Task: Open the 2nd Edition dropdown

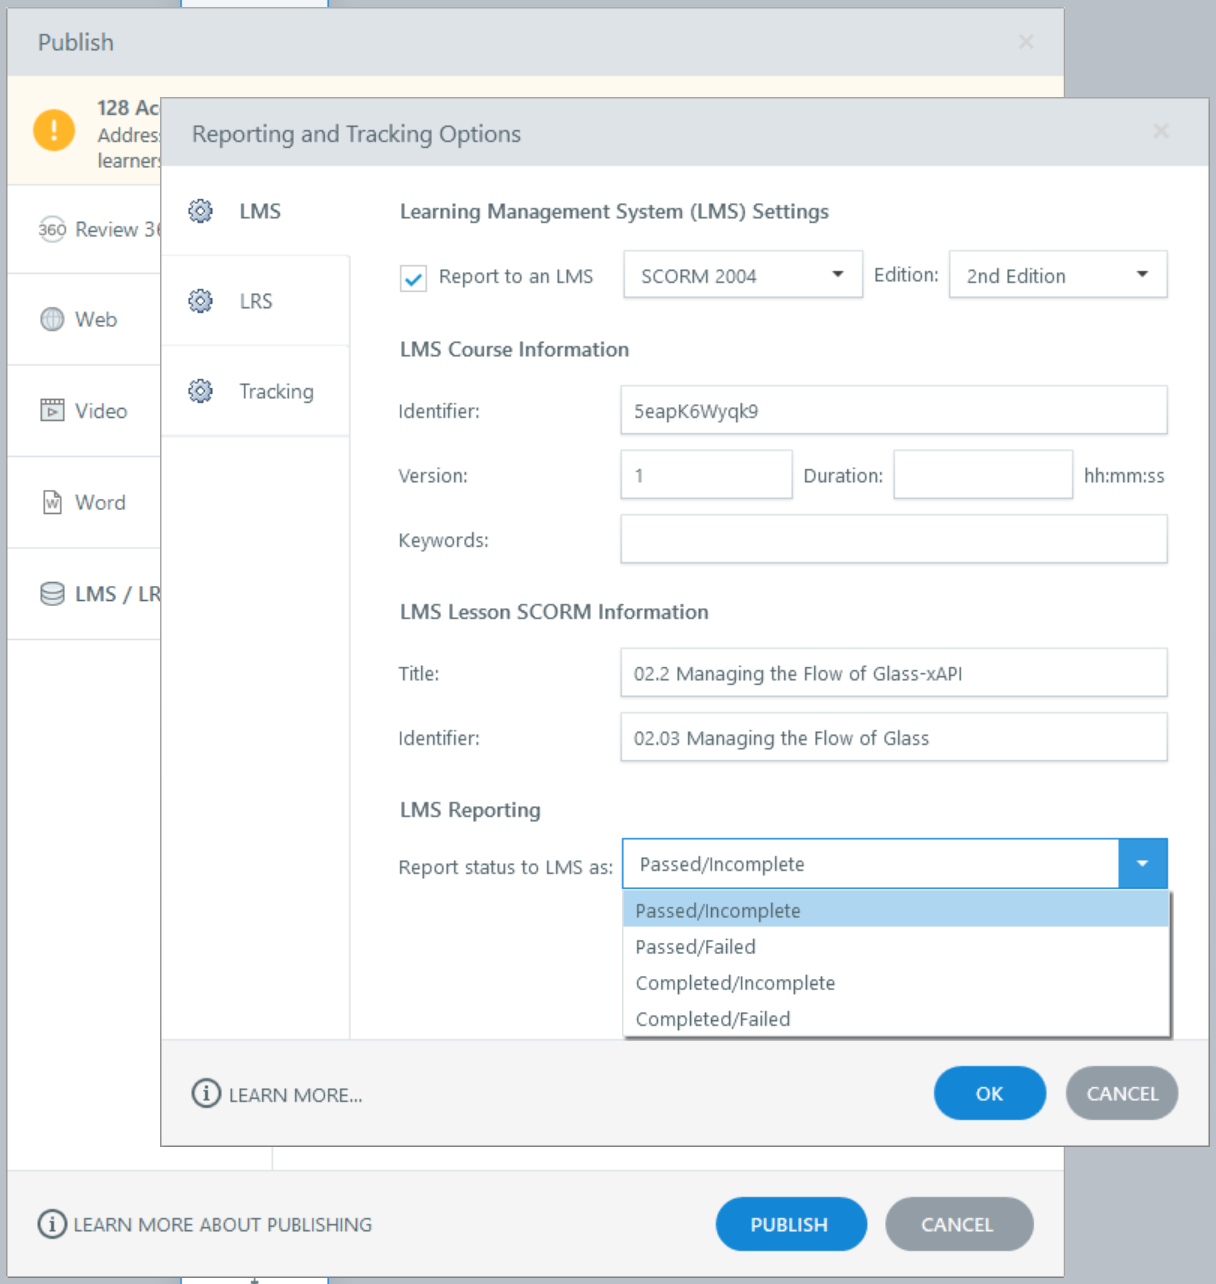Action: (x=1058, y=275)
